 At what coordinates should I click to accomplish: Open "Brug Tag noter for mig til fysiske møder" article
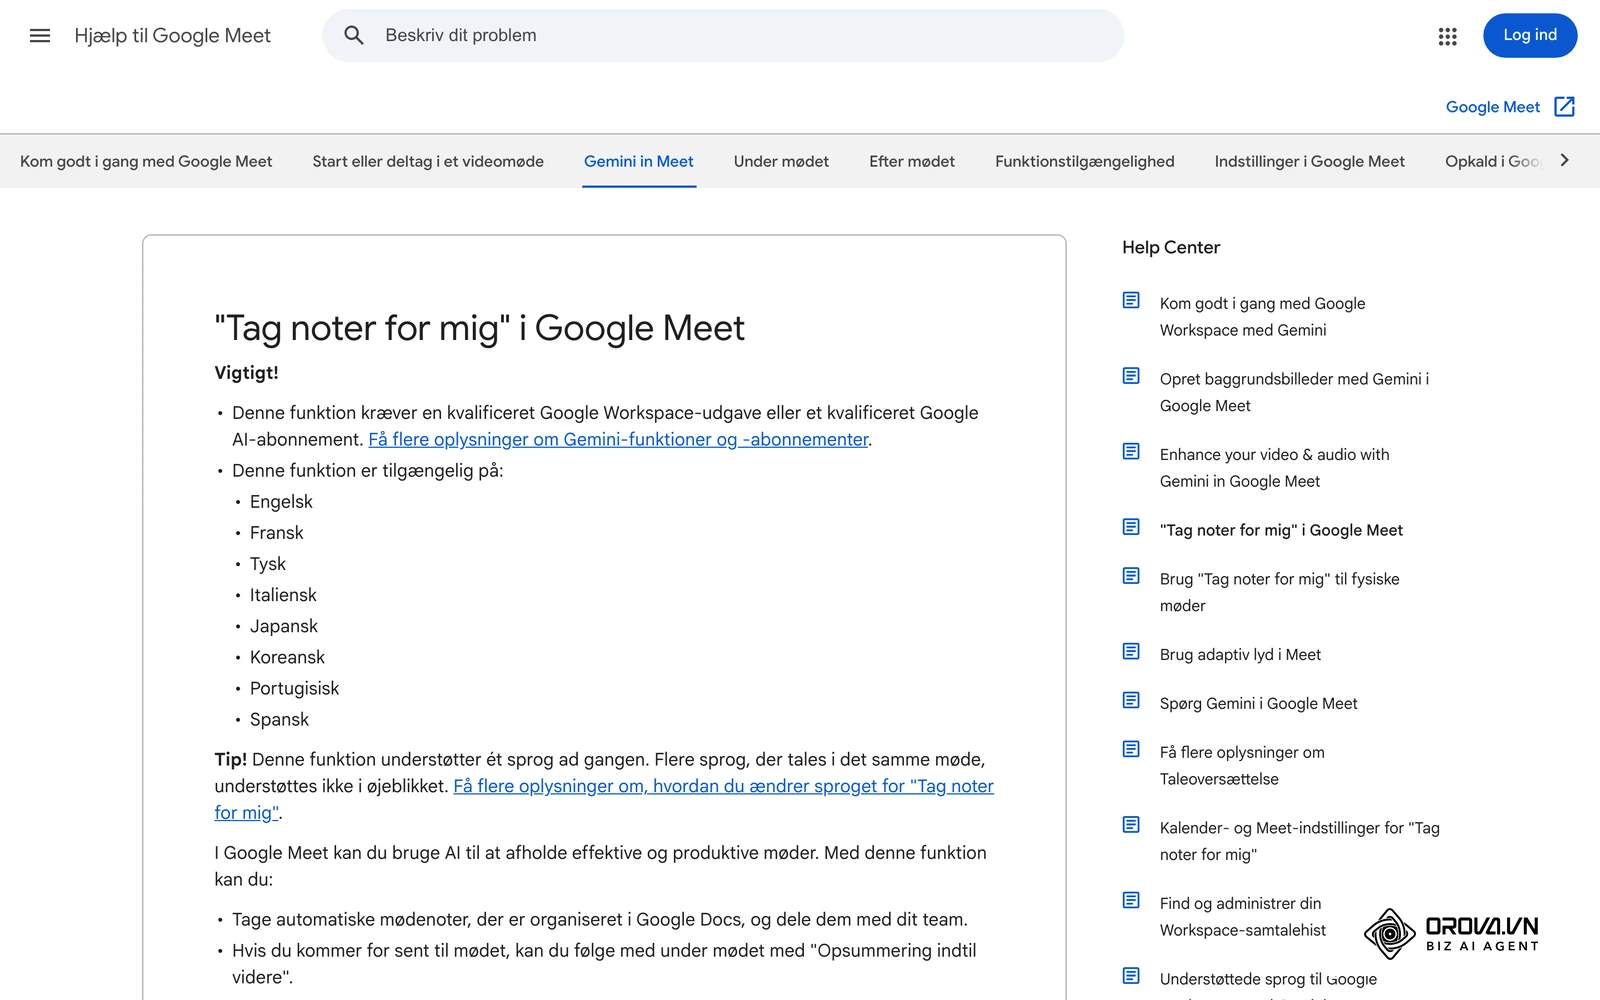(x=1279, y=592)
